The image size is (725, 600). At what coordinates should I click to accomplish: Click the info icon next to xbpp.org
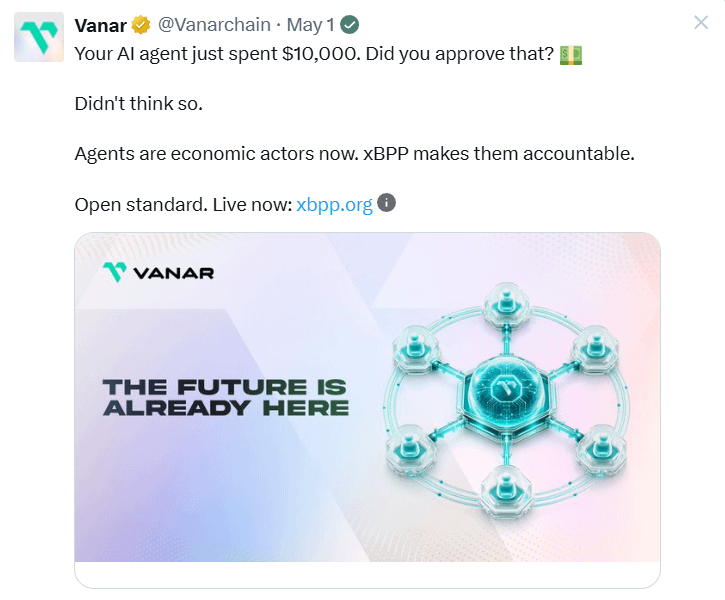coord(387,202)
